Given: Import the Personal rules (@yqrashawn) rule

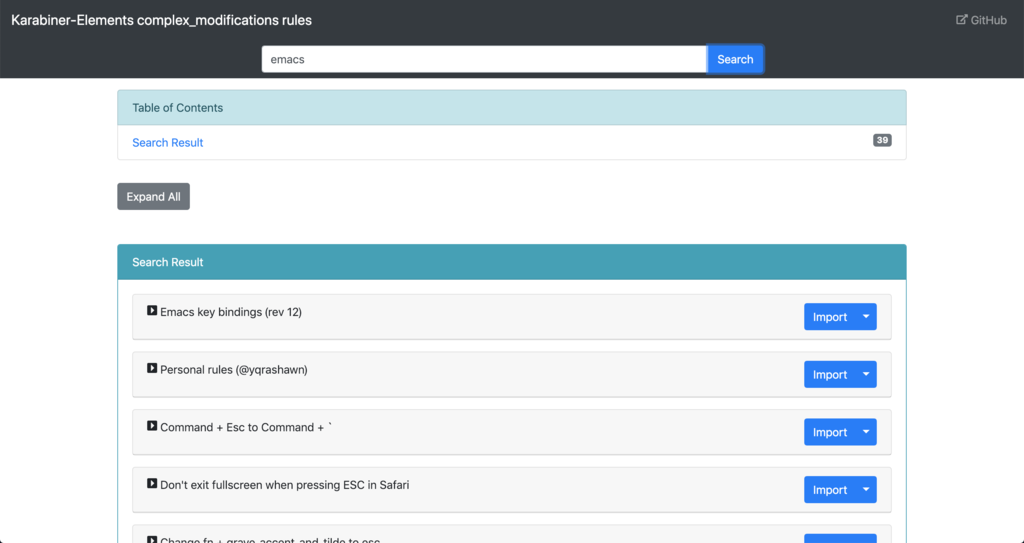Looking at the screenshot, I should [x=829, y=374].
